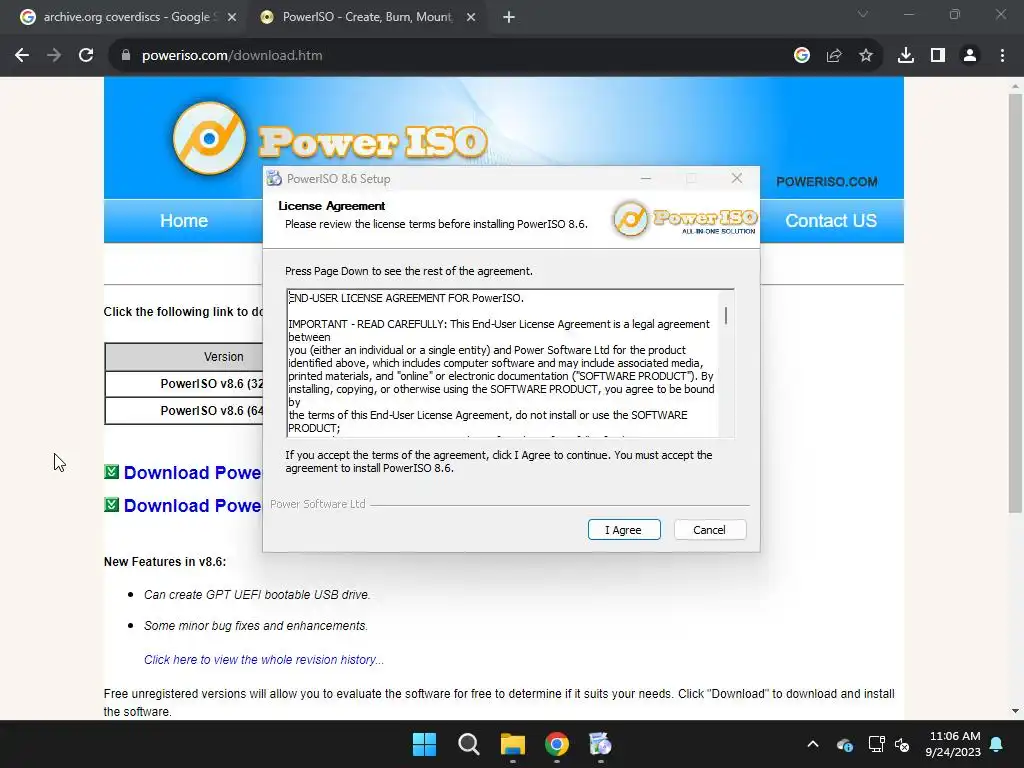
Task: Click the first Download PowerISO link
Action: pyautogui.click(x=192, y=473)
